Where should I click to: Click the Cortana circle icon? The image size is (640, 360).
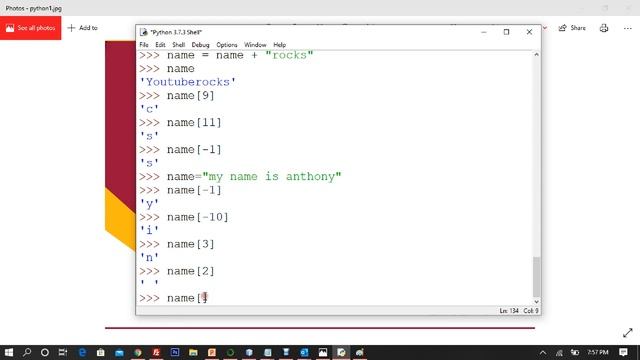click(x=45, y=352)
